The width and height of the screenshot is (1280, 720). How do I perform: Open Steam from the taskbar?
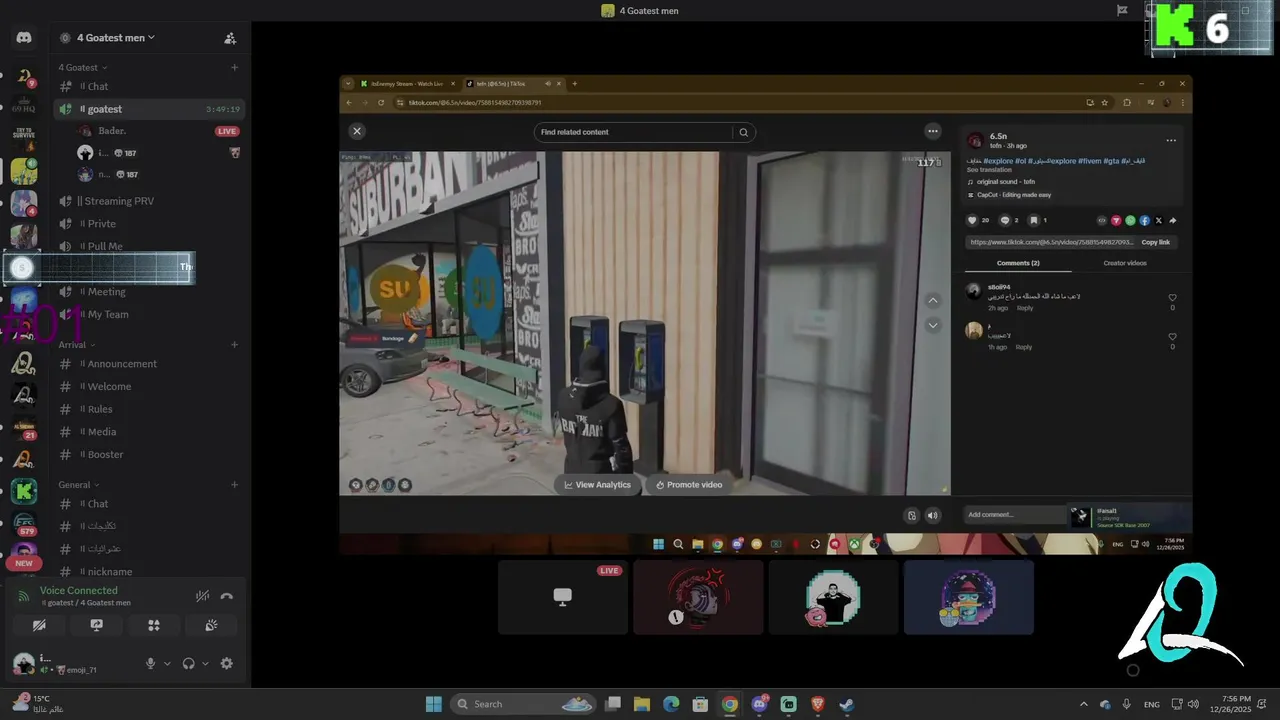[846, 704]
